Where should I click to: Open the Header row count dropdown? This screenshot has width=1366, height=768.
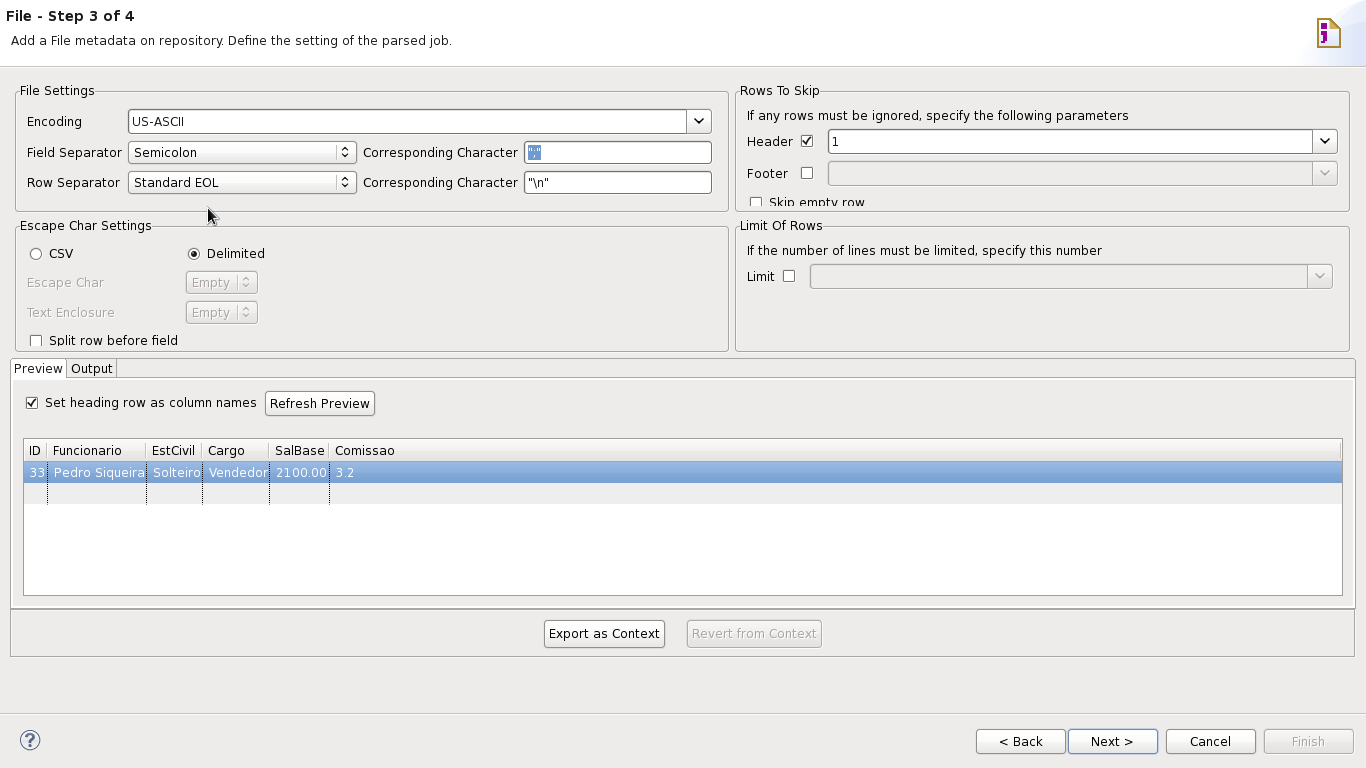[x=1324, y=142]
